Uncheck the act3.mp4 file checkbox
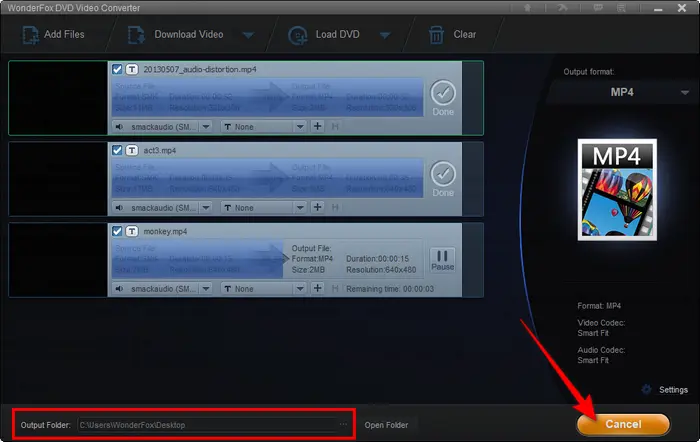Screen dimensions: 700x442 coord(117,150)
